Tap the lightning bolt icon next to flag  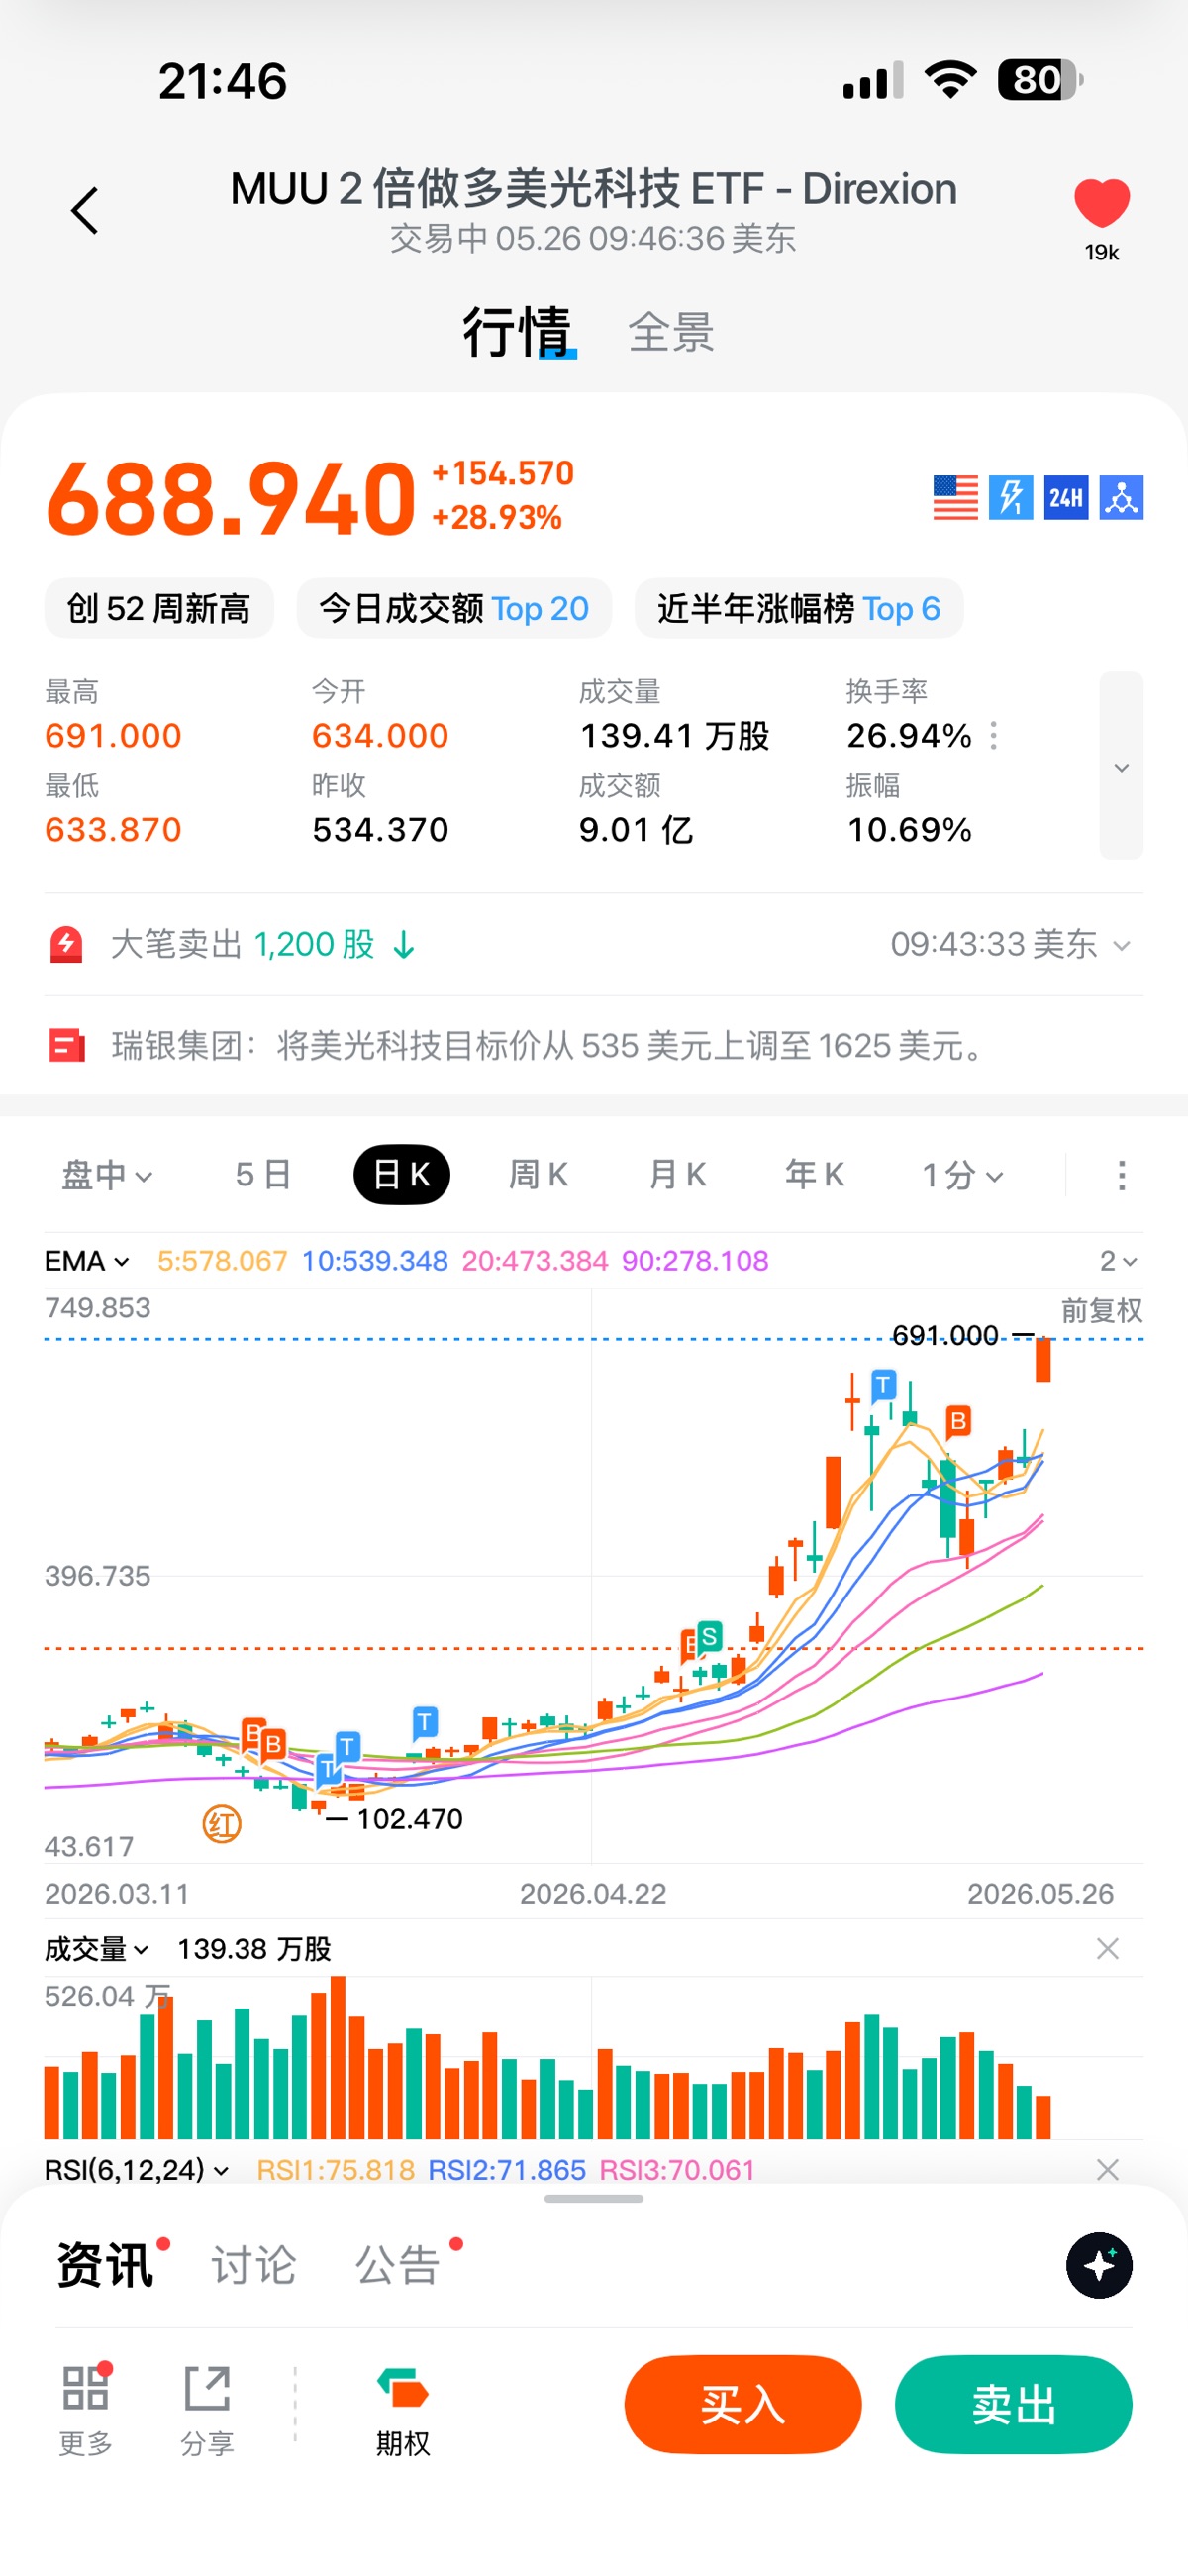(x=1010, y=497)
